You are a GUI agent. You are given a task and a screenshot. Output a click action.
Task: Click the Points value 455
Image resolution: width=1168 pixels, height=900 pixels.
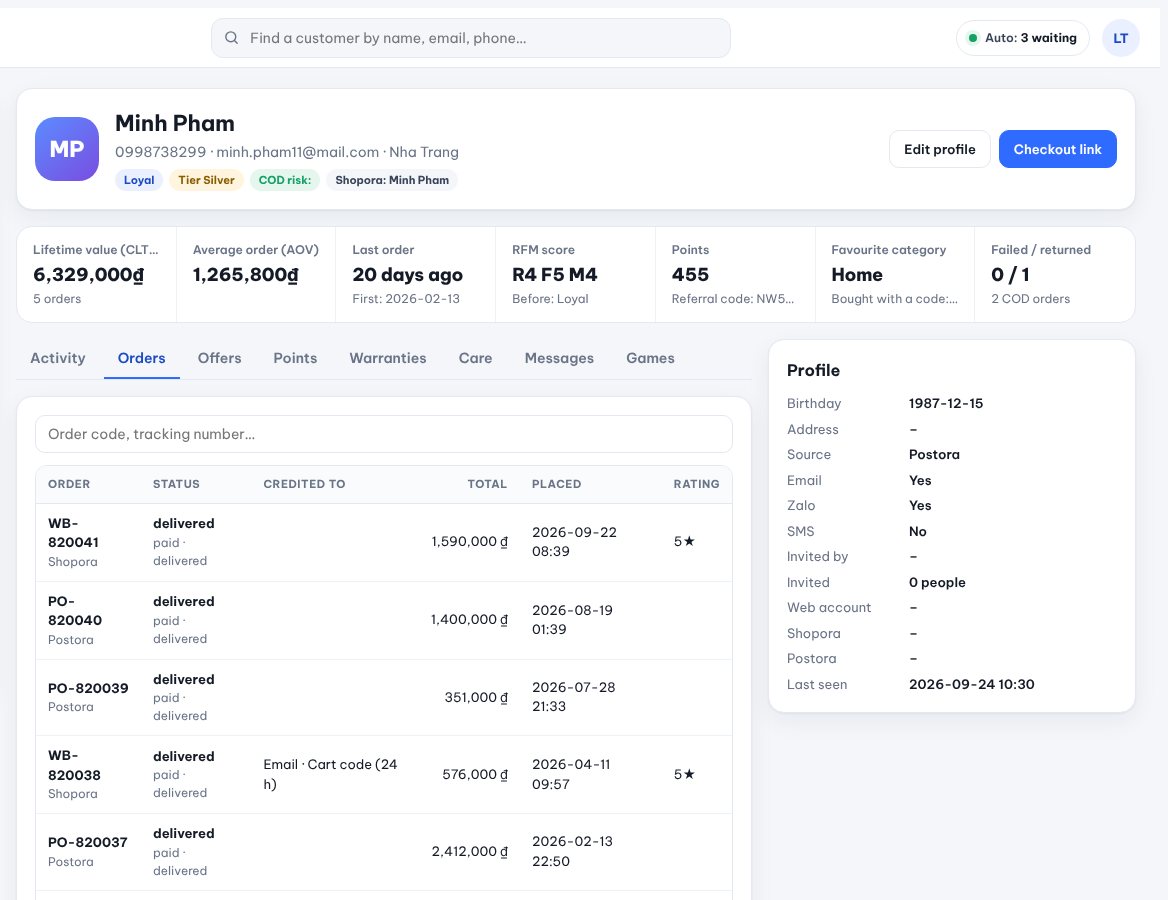(x=690, y=275)
